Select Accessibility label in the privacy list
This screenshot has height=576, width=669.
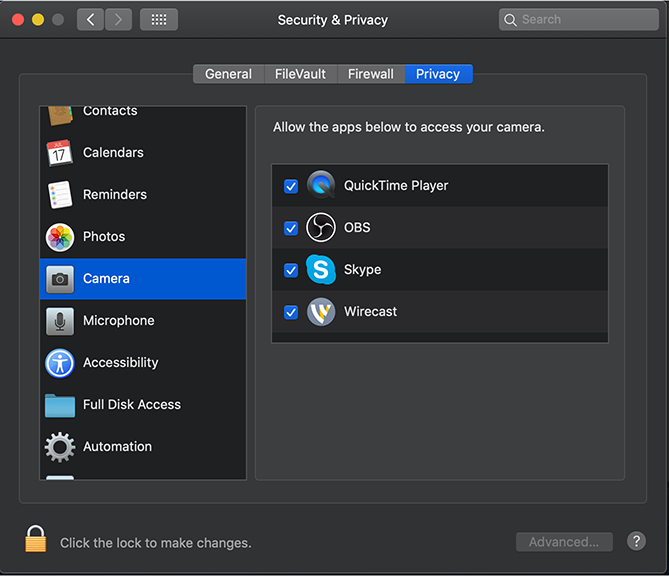(120, 363)
